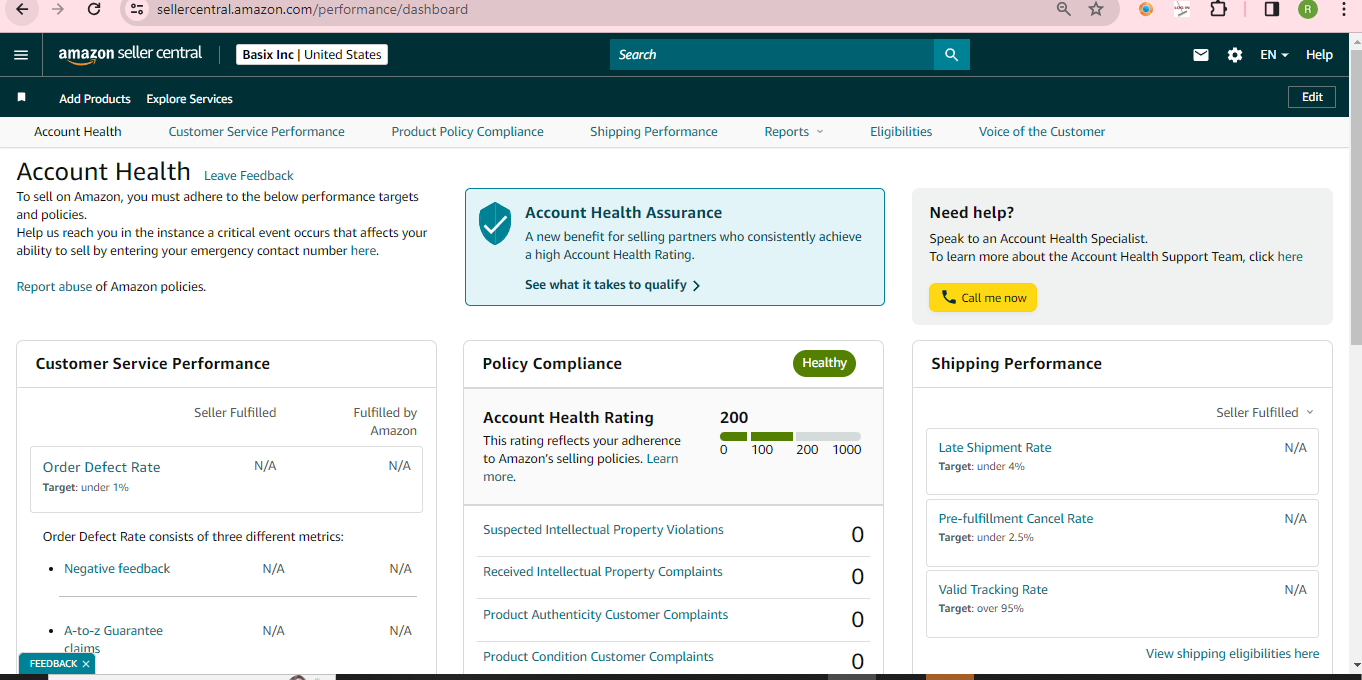Click View shipping eligibilities here
Image resolution: width=1362 pixels, height=680 pixels.
(1232, 654)
